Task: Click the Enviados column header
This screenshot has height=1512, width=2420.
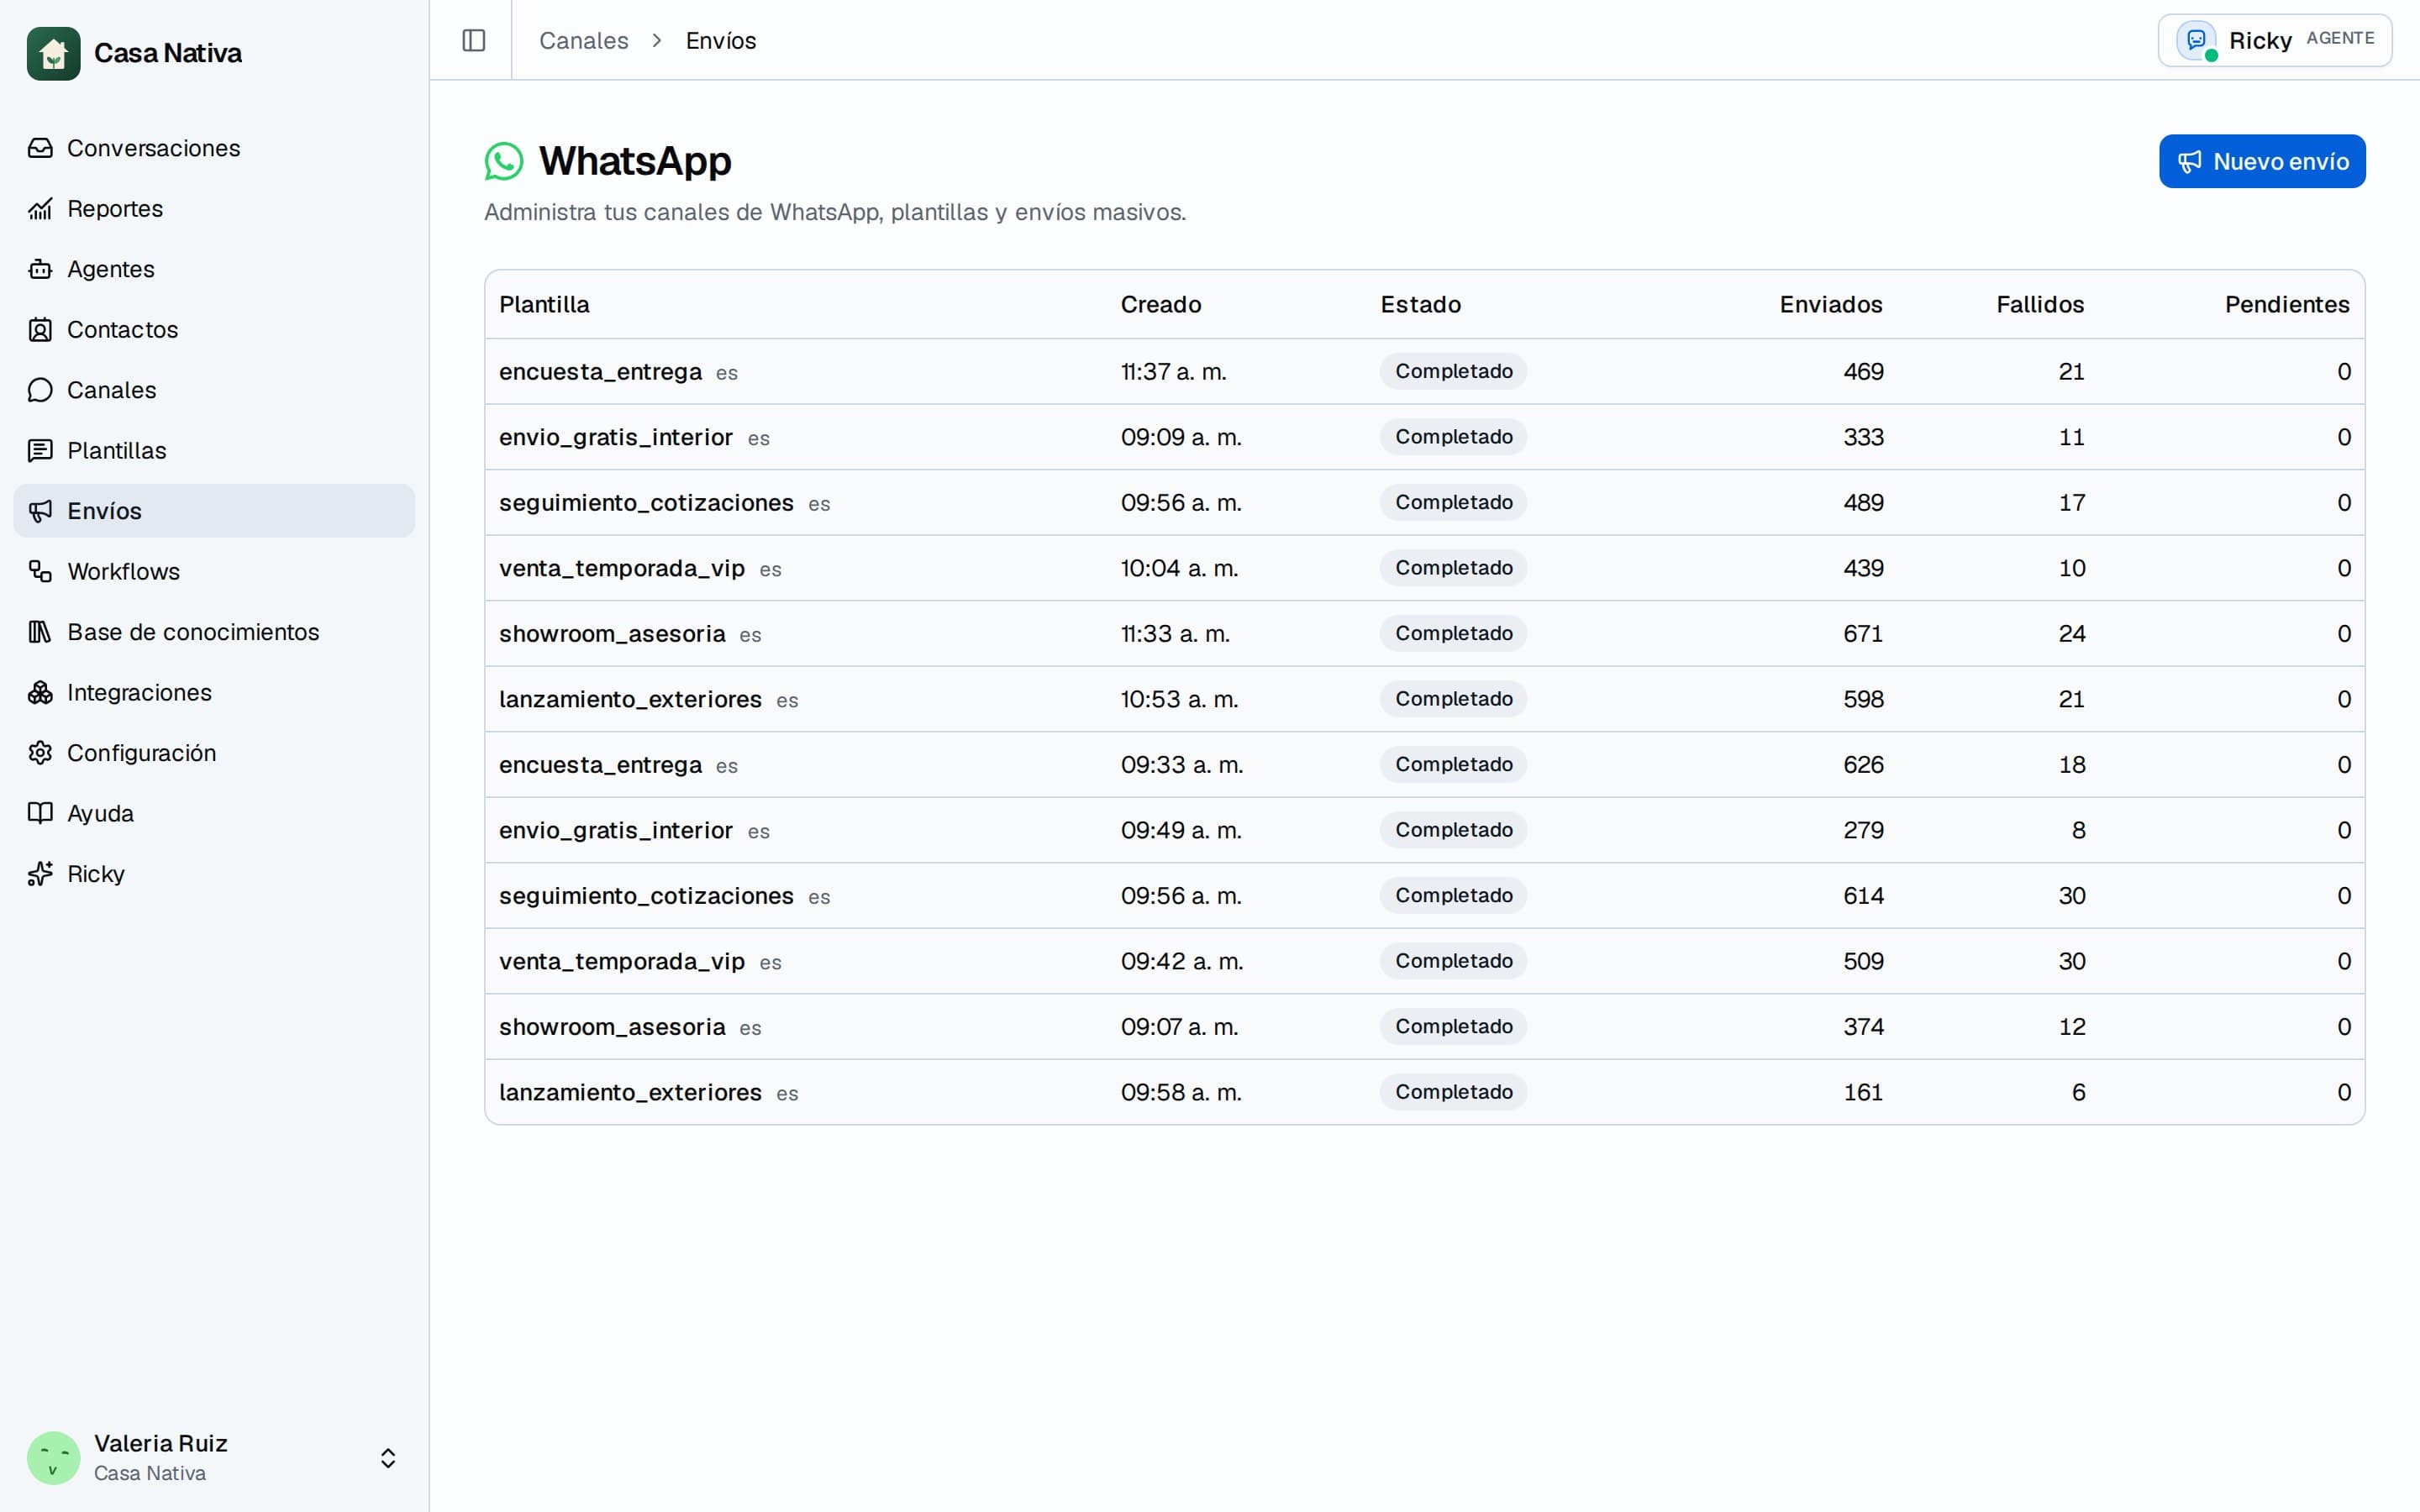Action: click(1831, 304)
